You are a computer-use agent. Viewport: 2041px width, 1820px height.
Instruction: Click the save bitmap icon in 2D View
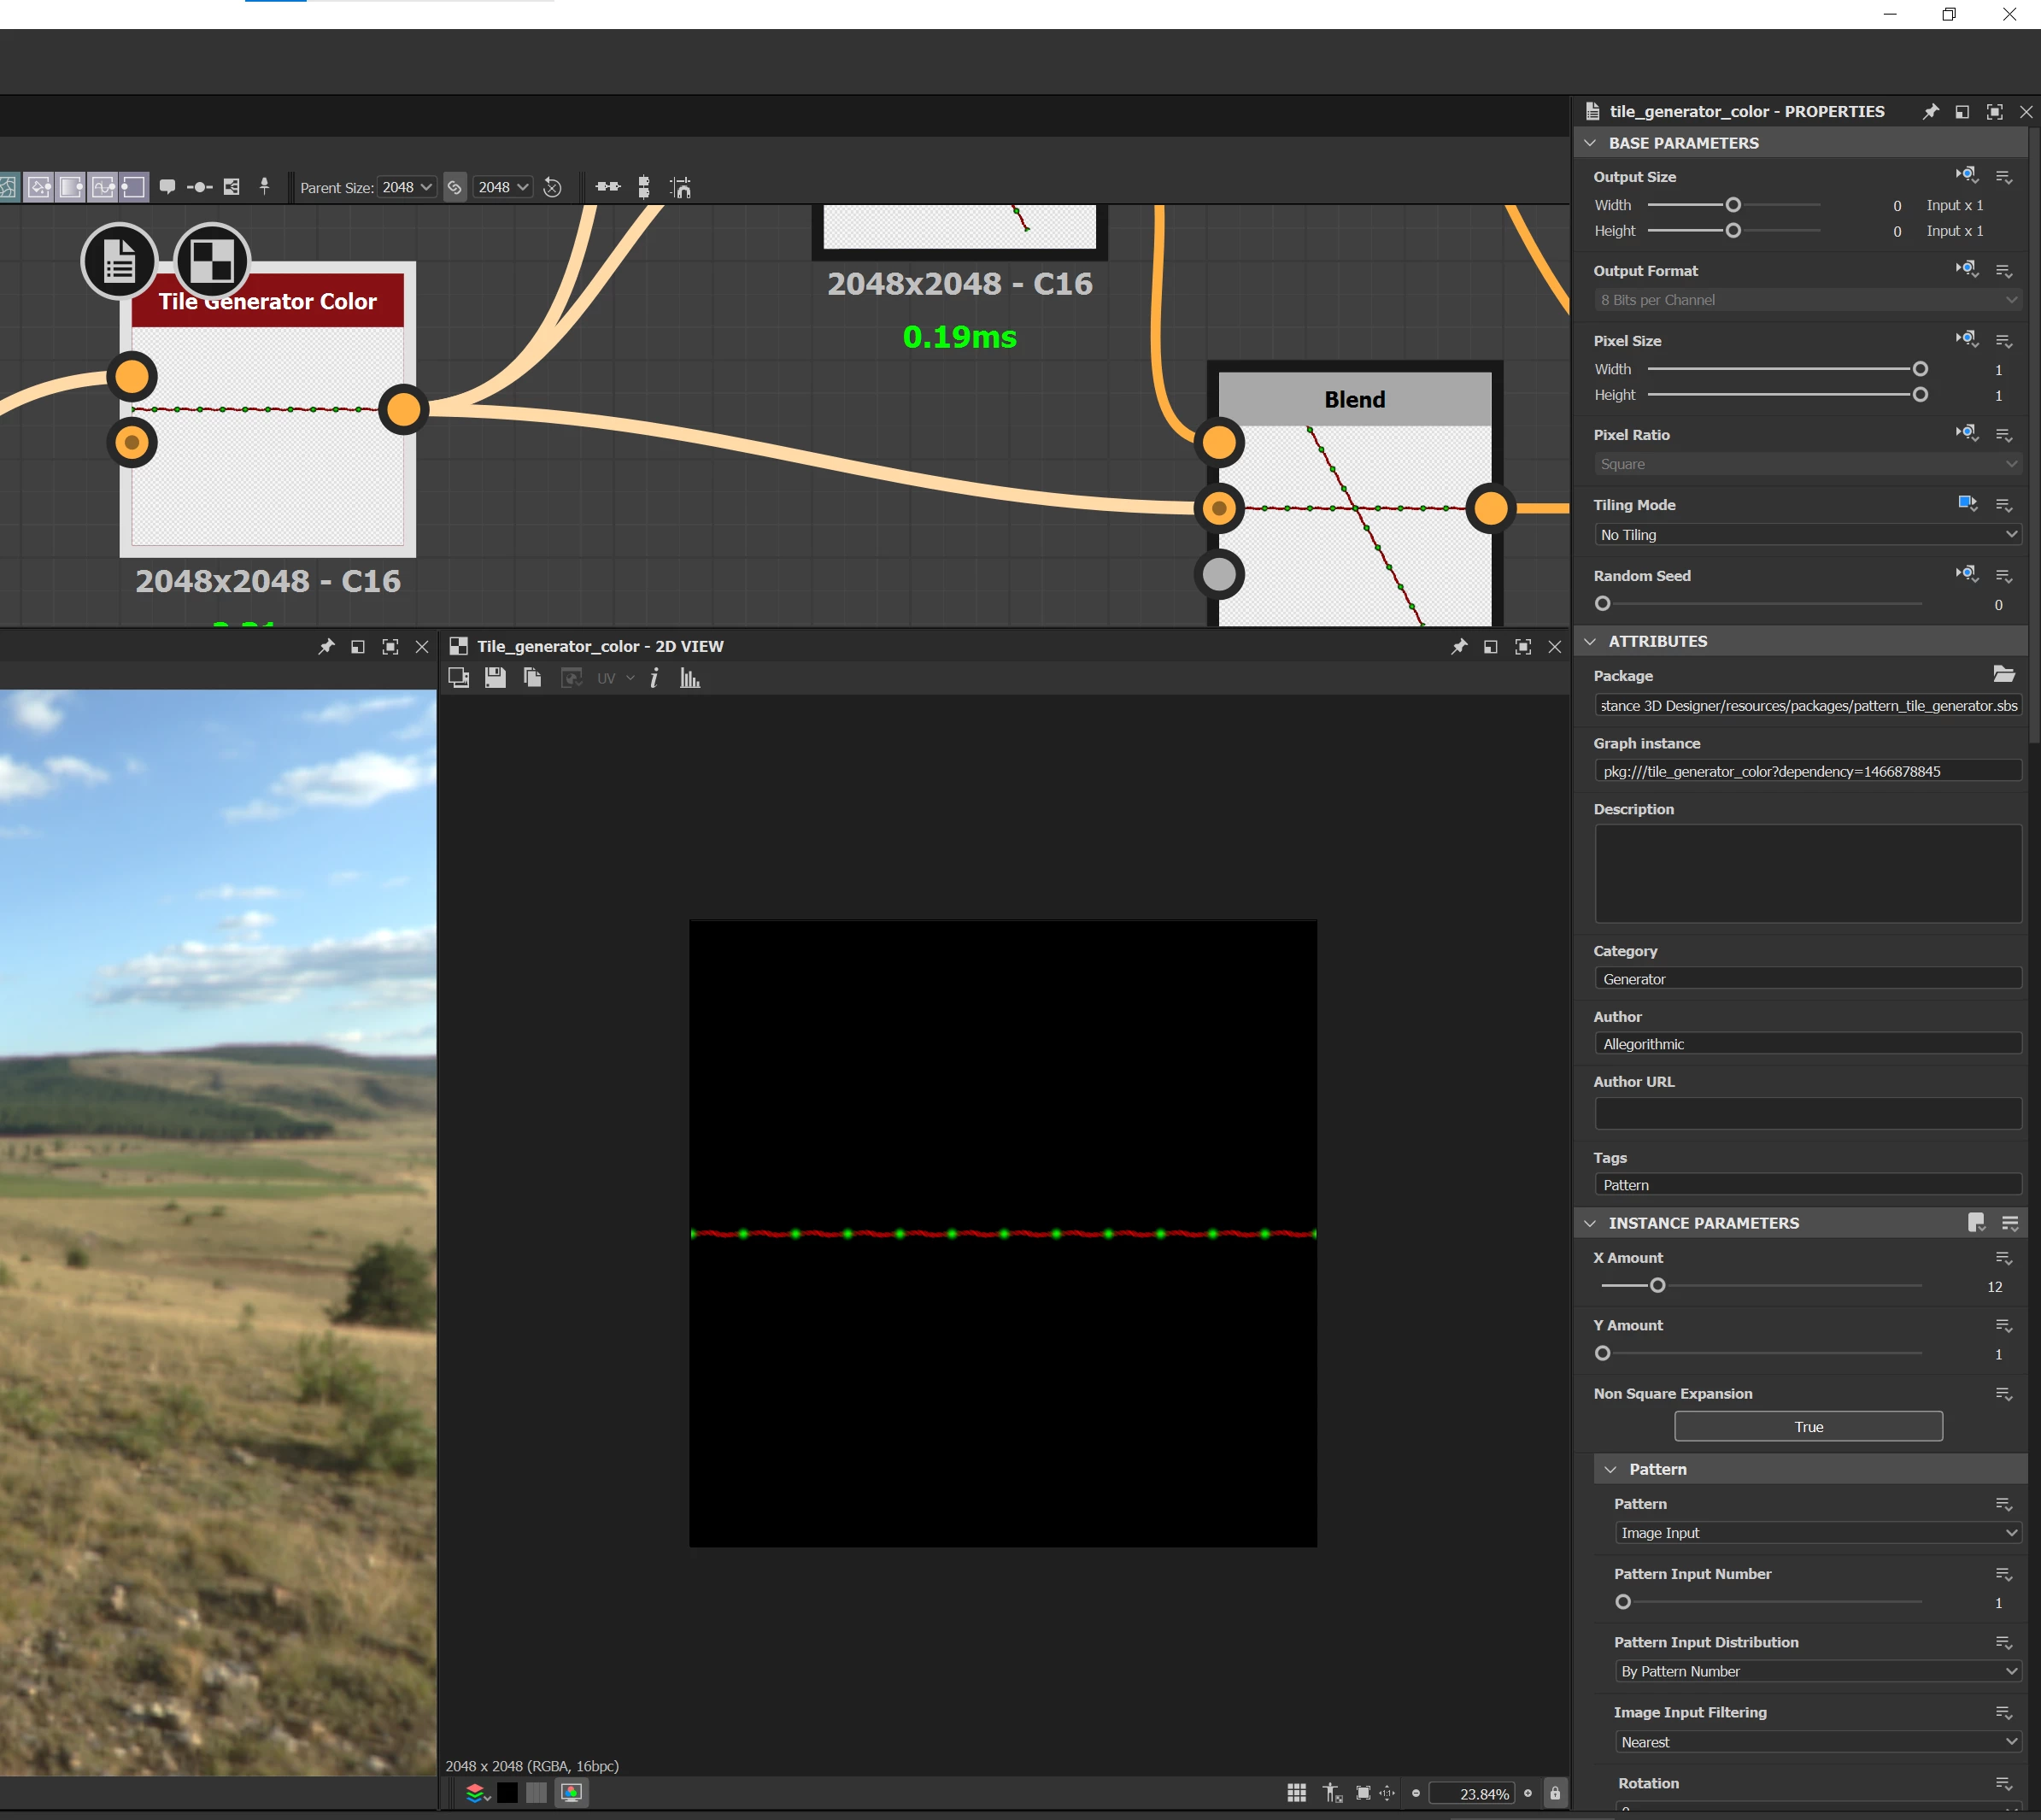tap(495, 678)
